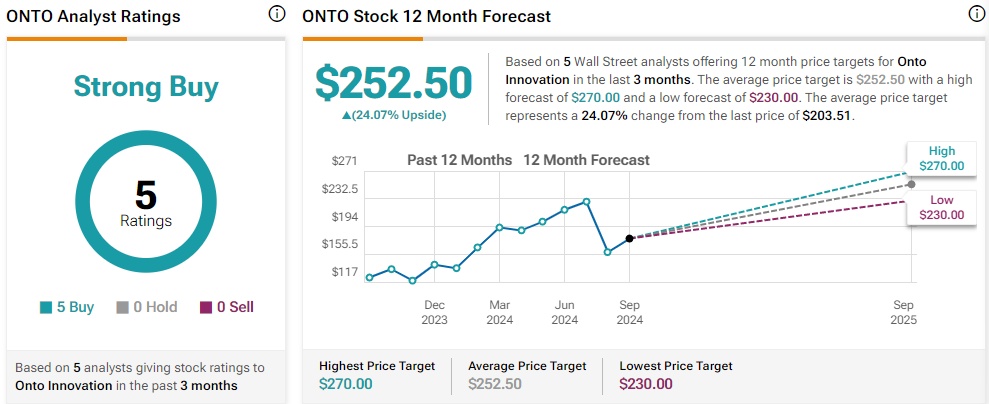The image size is (989, 404).
Task: Select the Past 12 Months chart label
Action: tap(459, 160)
